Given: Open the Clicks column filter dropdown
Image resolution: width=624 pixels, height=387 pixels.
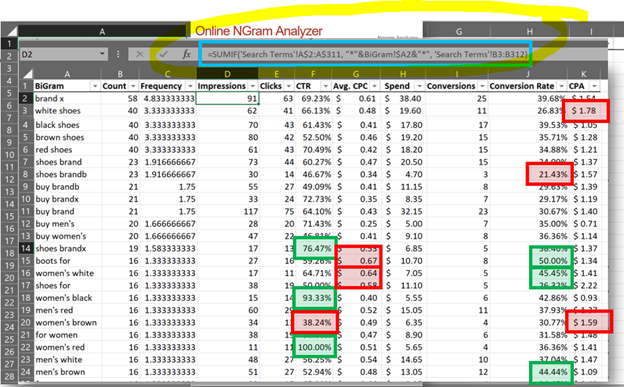Looking at the screenshot, I should coord(289,86).
